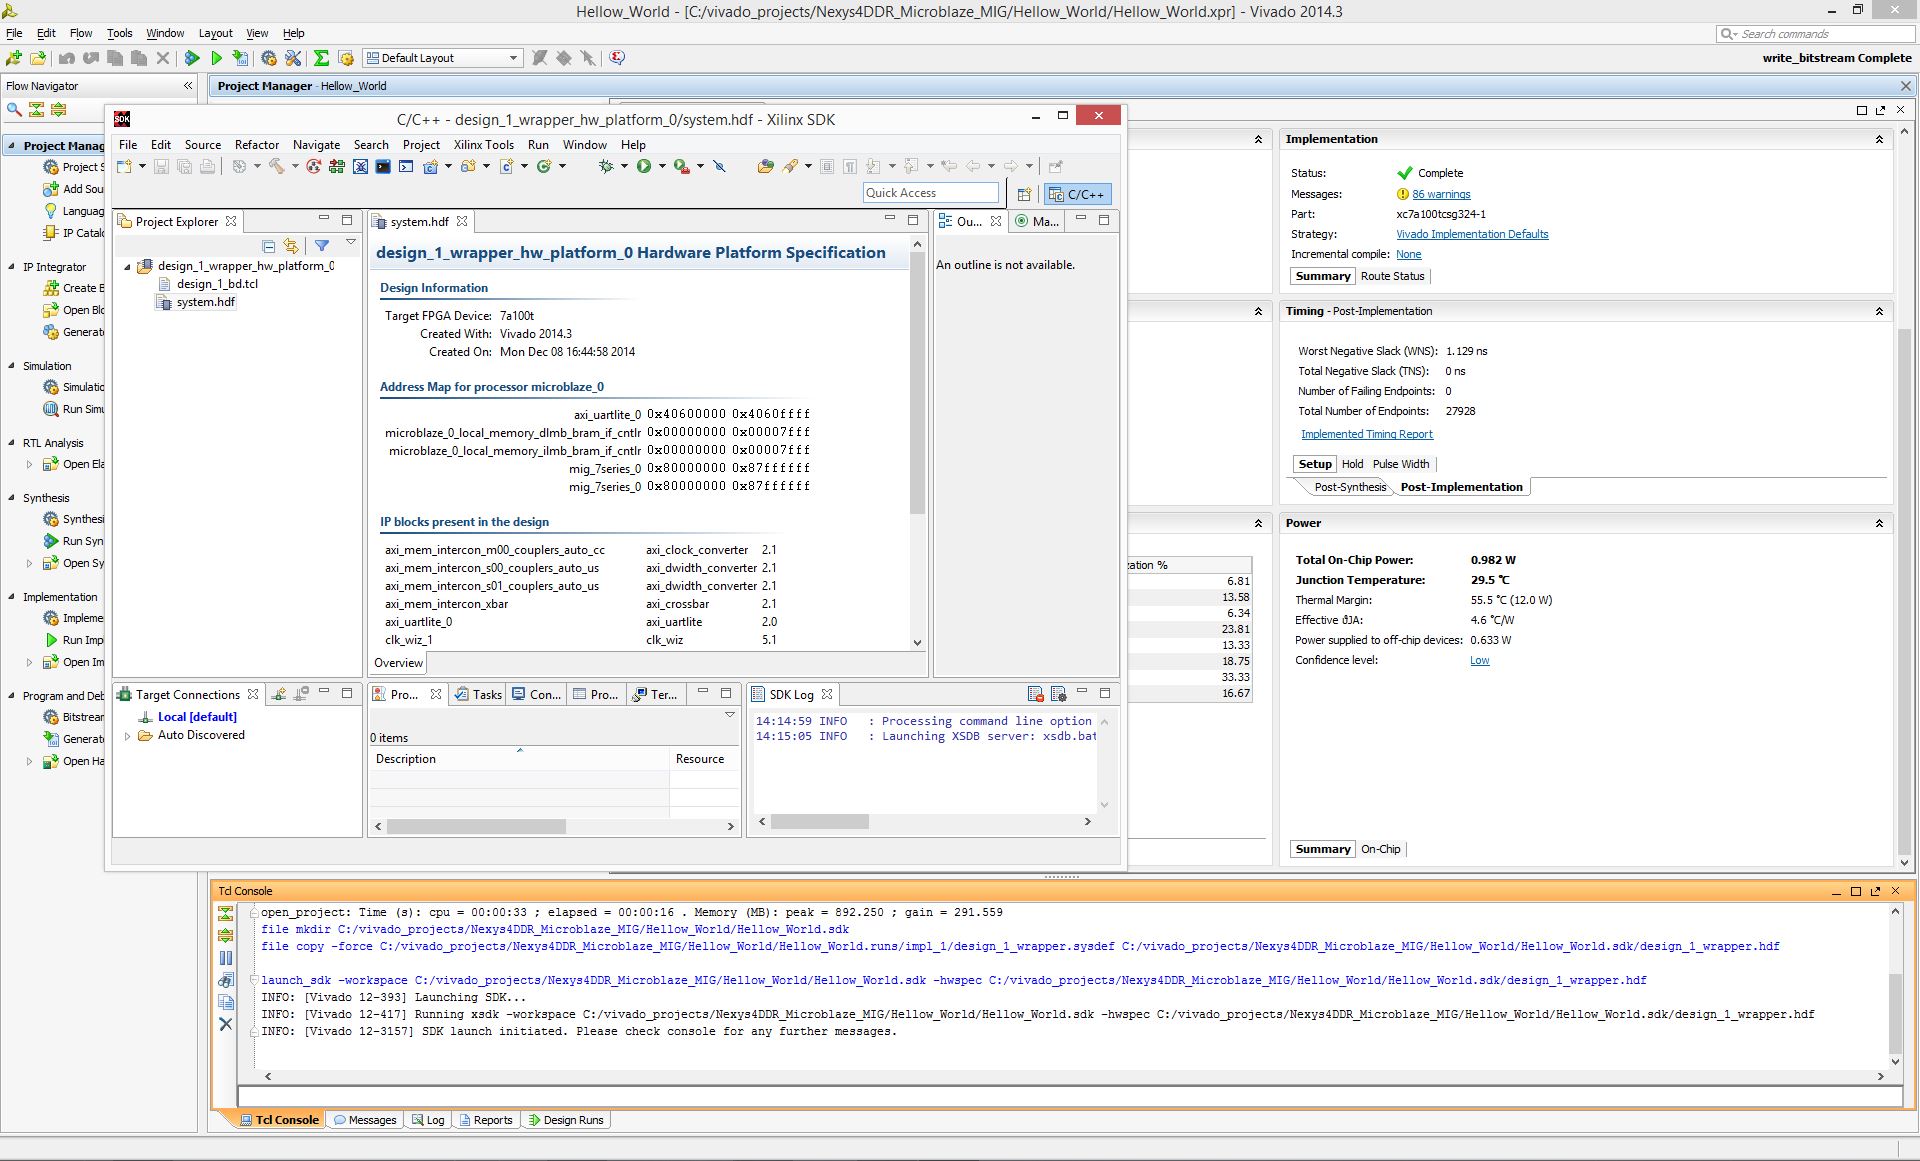This screenshot has width=1920, height=1161.
Task: Switch to Tasks tab in SDK
Action: point(478,694)
